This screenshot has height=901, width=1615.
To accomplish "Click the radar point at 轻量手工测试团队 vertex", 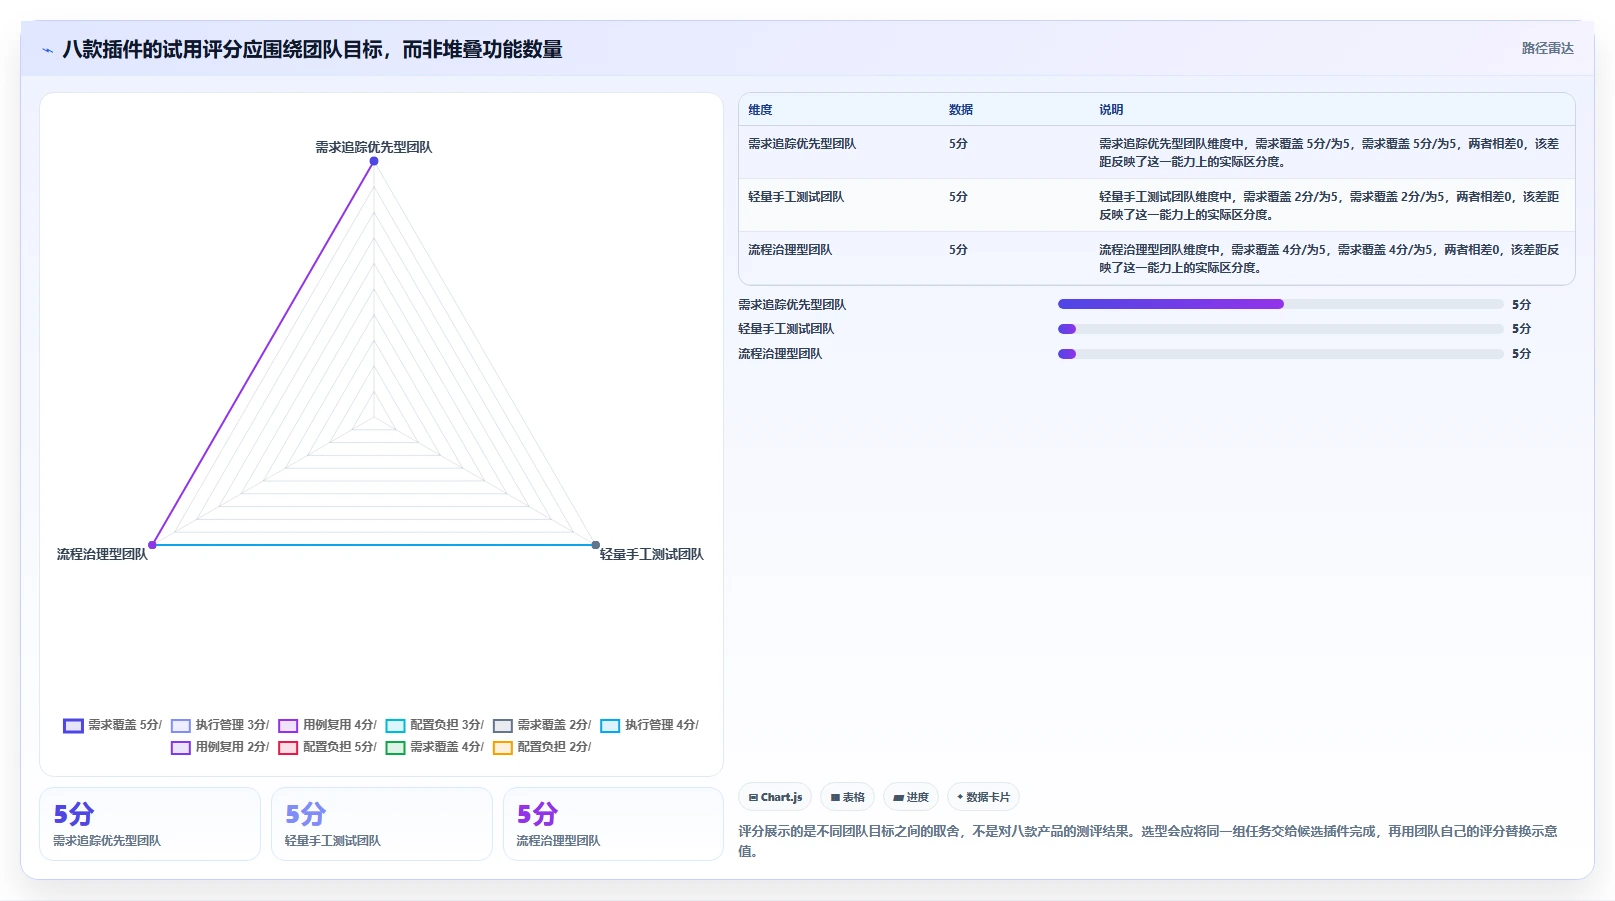I will pos(596,545).
